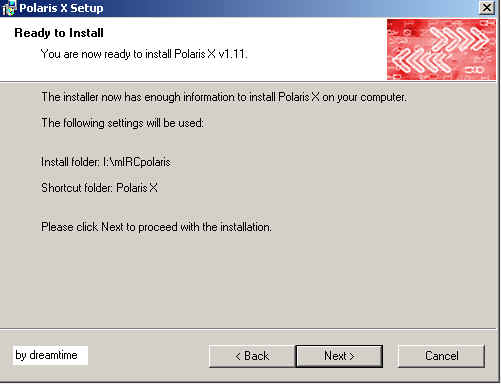Click the left-pointing chevrons in the banner
The width and height of the screenshot is (501, 384).
click(421, 61)
